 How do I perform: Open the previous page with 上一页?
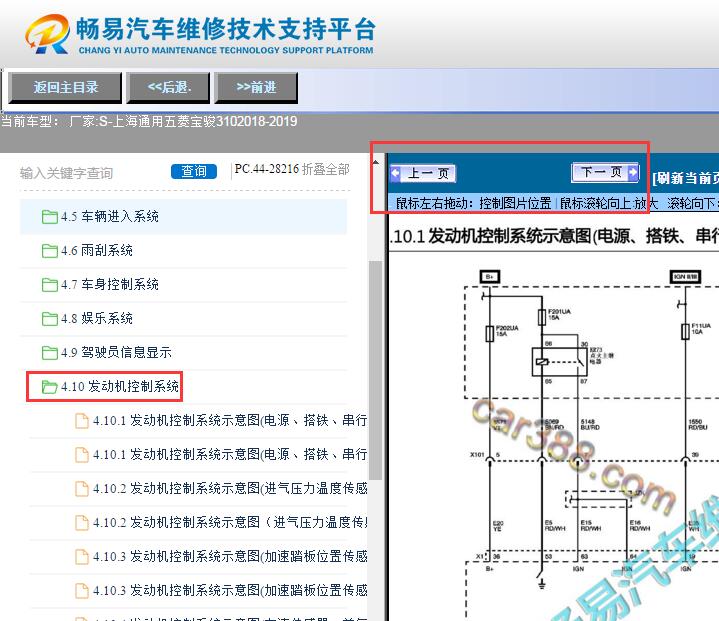point(423,173)
